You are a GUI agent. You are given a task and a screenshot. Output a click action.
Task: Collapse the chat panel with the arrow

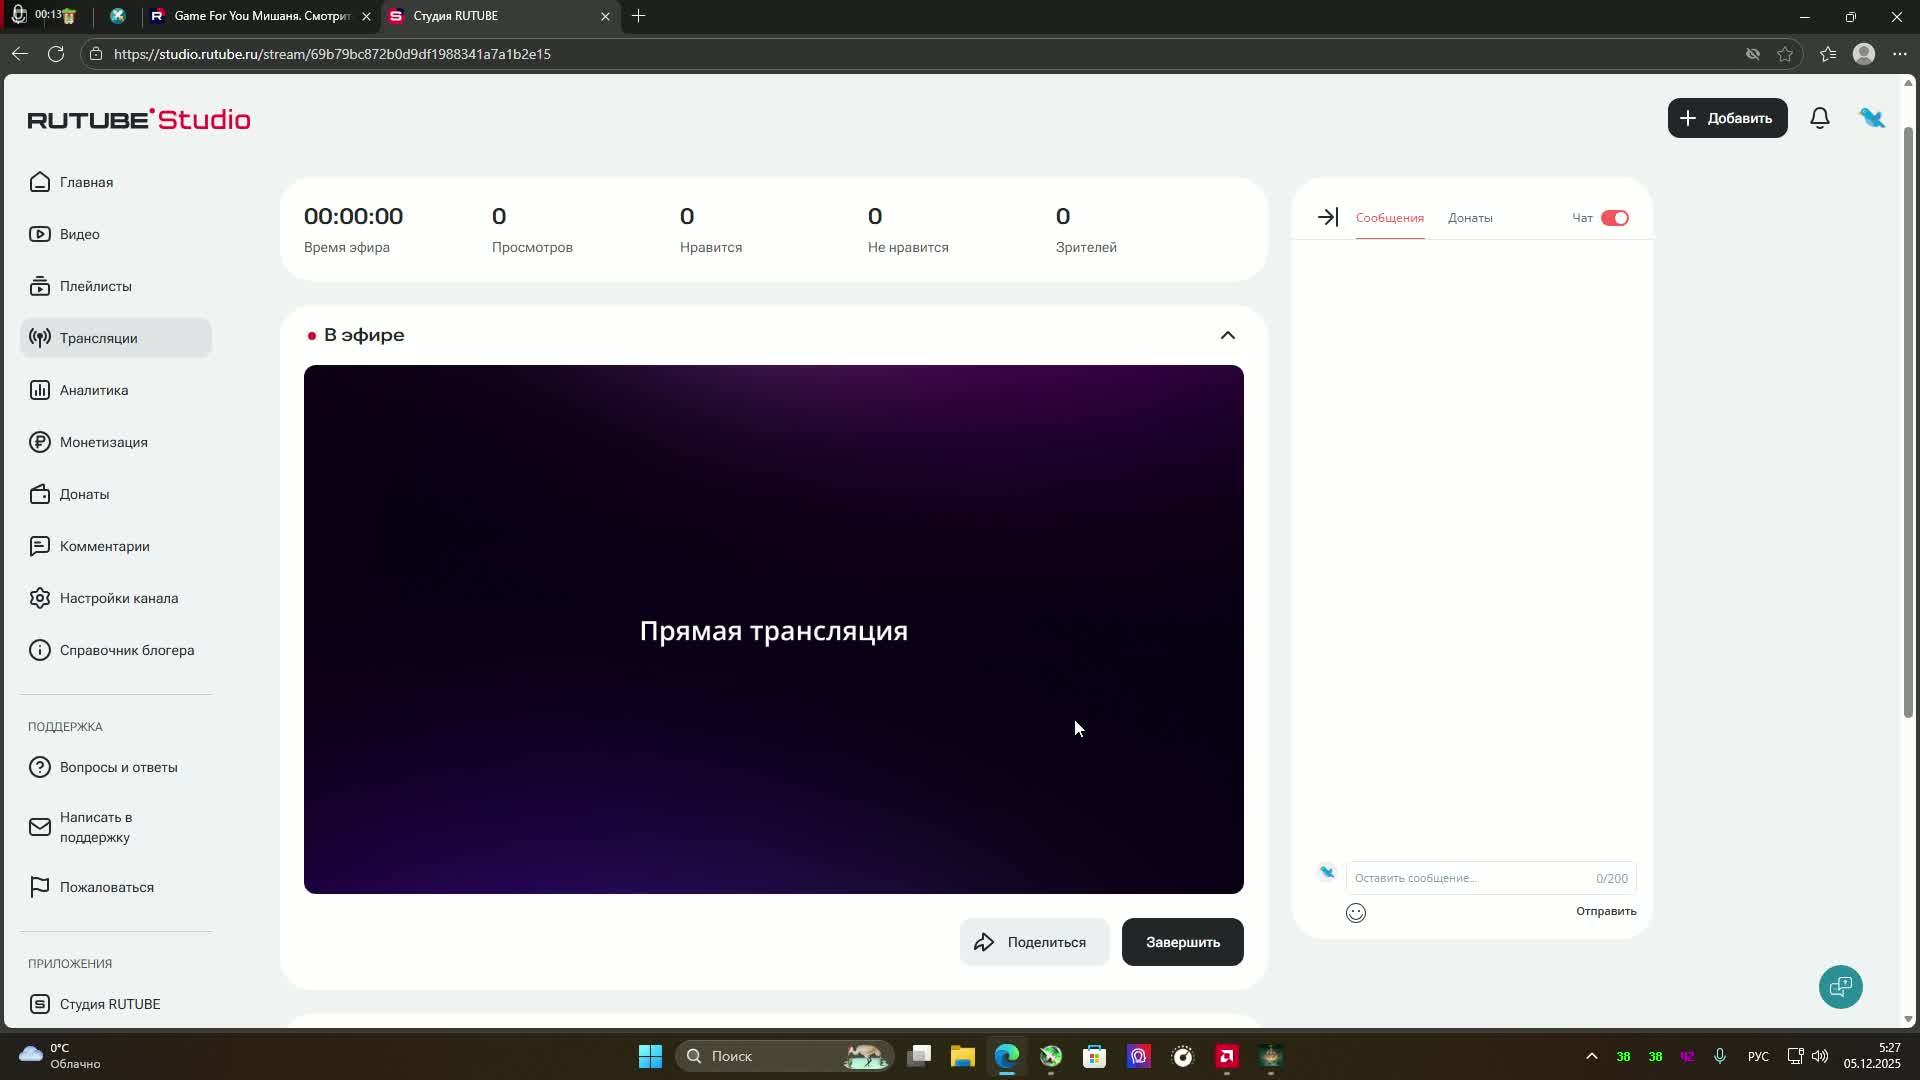(1327, 216)
